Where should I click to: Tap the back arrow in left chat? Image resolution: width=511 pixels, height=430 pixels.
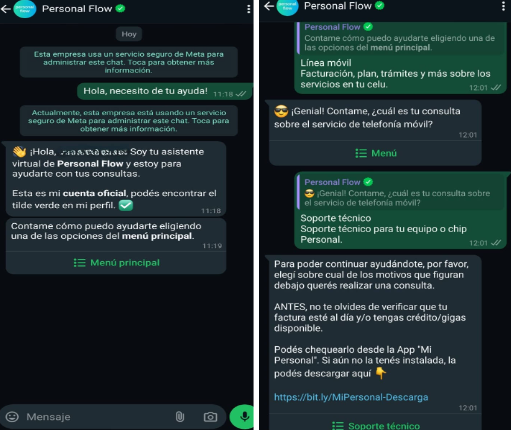pos(6,9)
